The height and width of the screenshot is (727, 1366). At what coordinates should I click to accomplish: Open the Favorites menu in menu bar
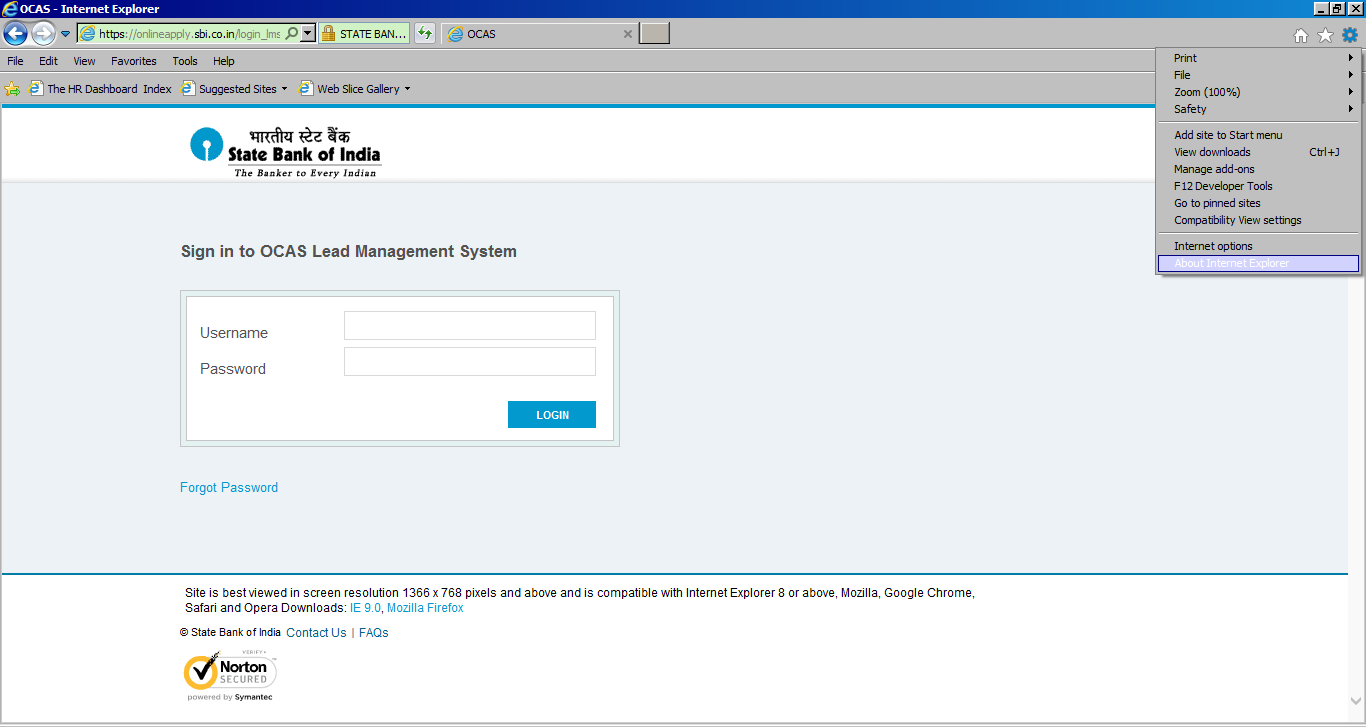133,61
